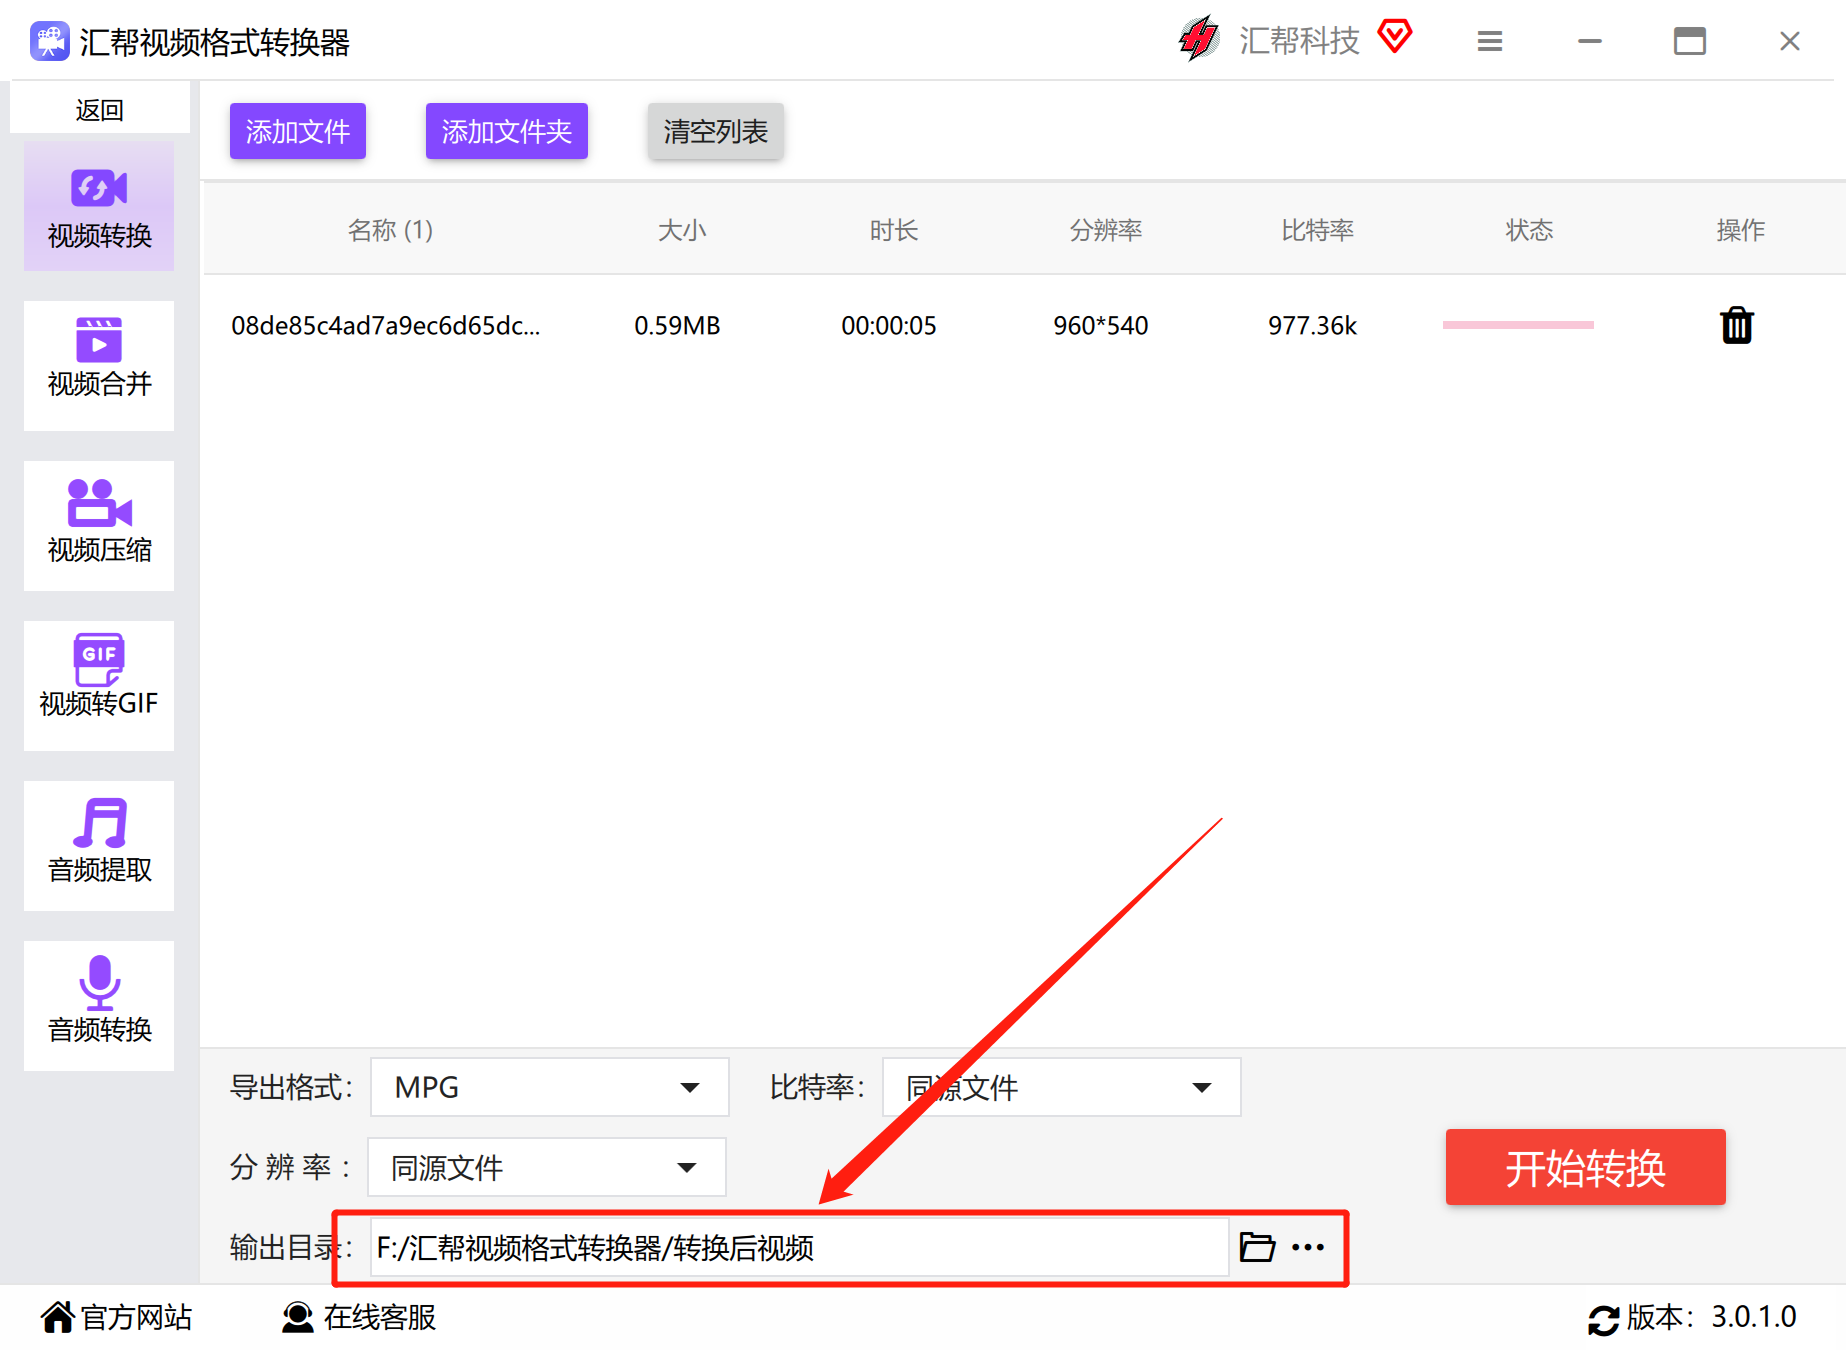Viewport: 1846px width, 1350px height.
Task: Open 在线客服 online support
Action: click(359, 1317)
